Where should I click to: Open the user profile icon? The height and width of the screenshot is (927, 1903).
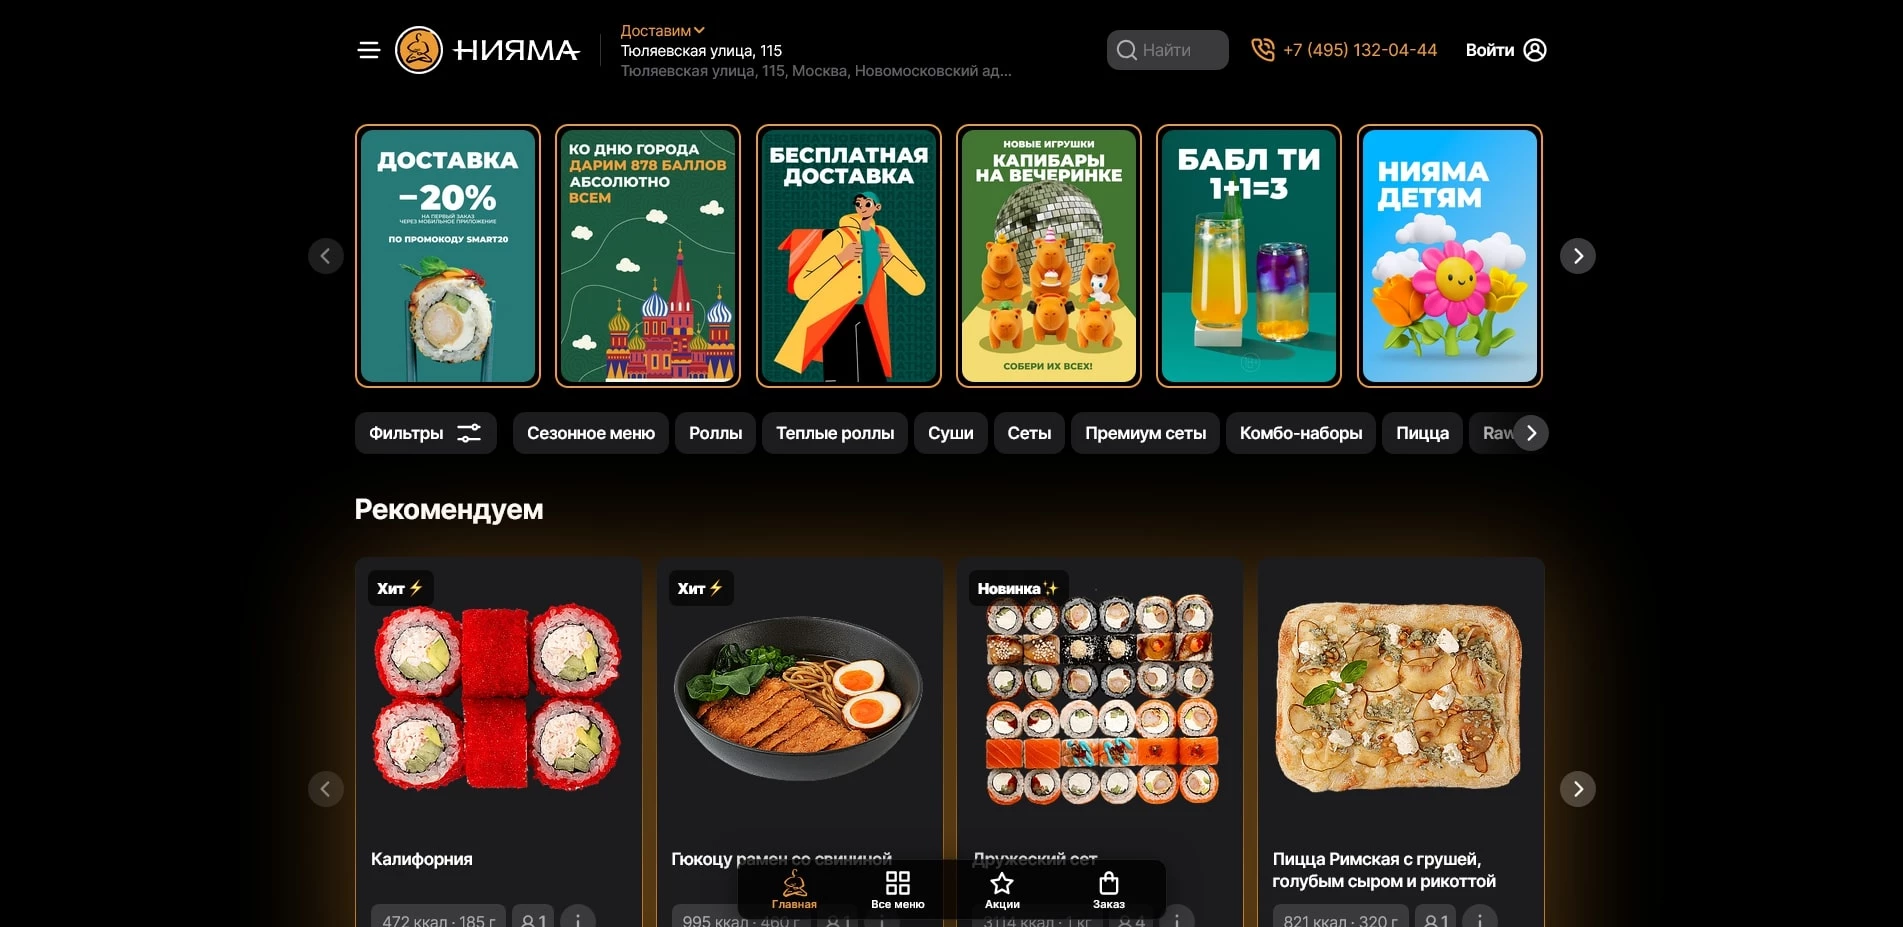[x=1535, y=50]
